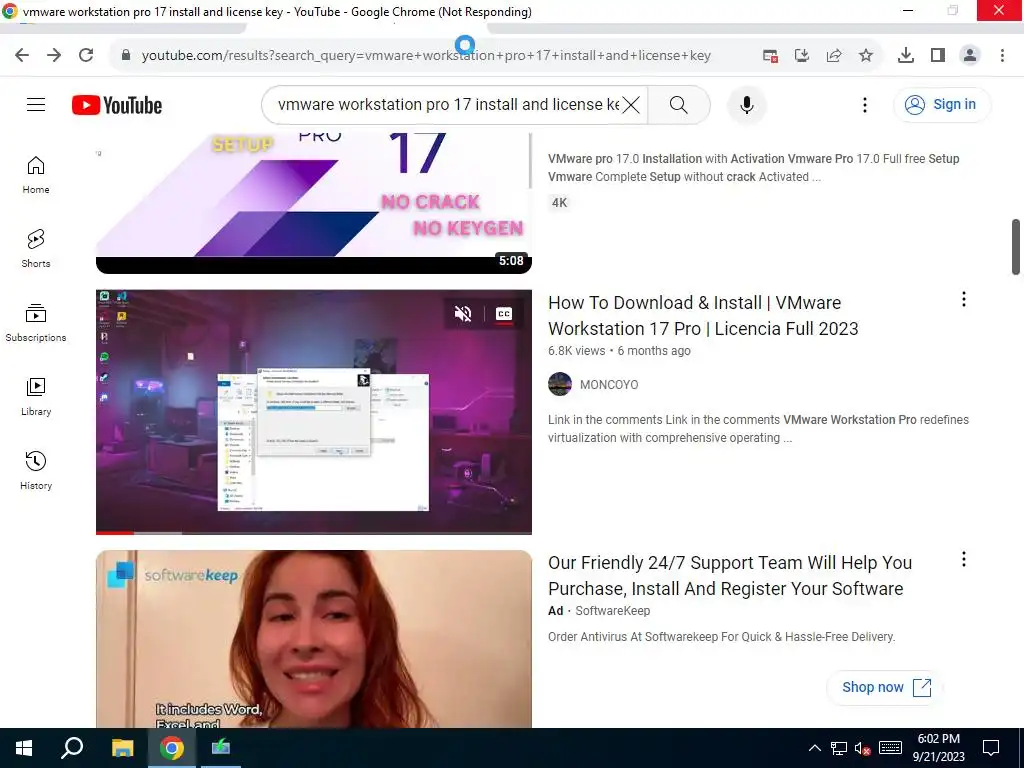Open Windows taskbar search
The width and height of the screenshot is (1024, 768).
click(x=72, y=748)
